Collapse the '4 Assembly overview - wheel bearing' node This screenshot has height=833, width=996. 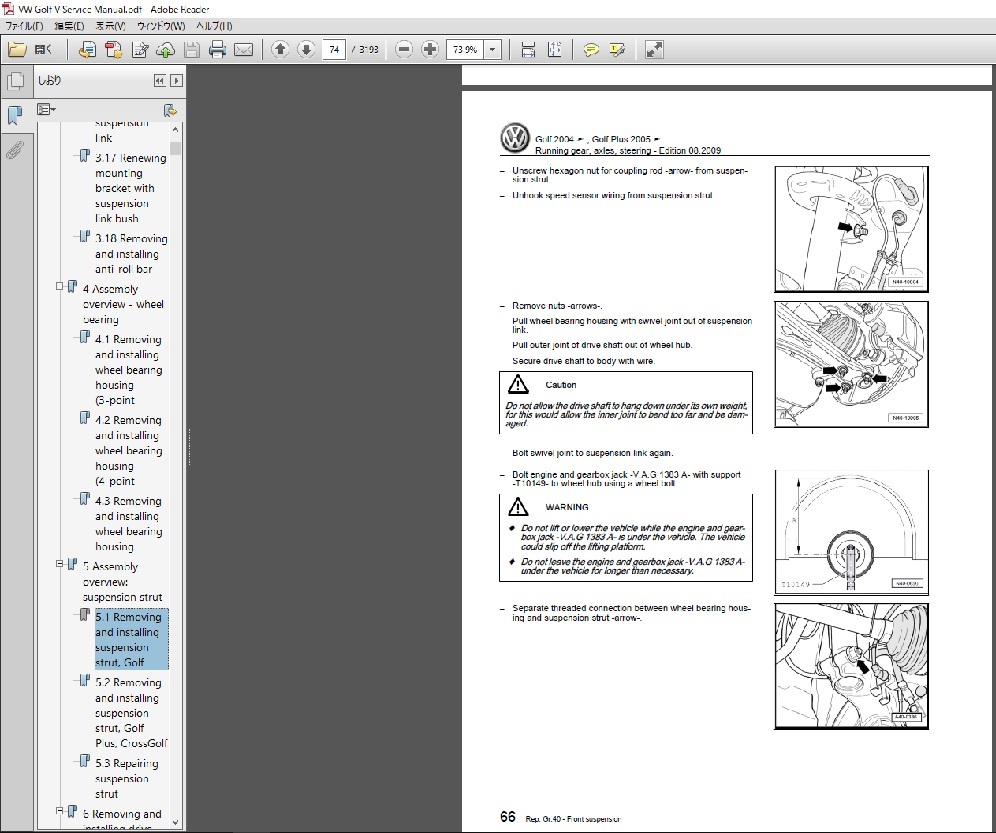coord(59,287)
